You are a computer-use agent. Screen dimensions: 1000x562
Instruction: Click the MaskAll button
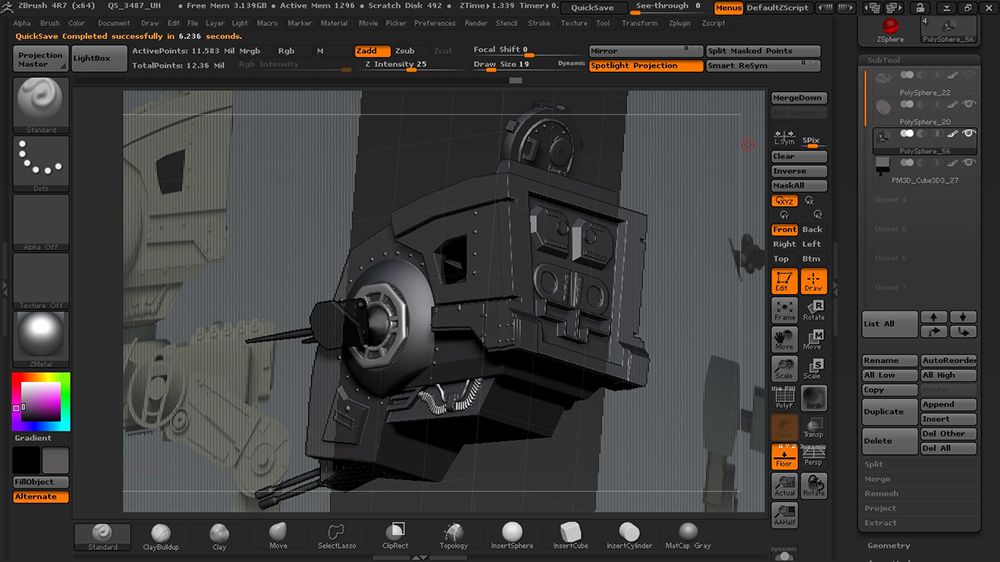tap(798, 186)
